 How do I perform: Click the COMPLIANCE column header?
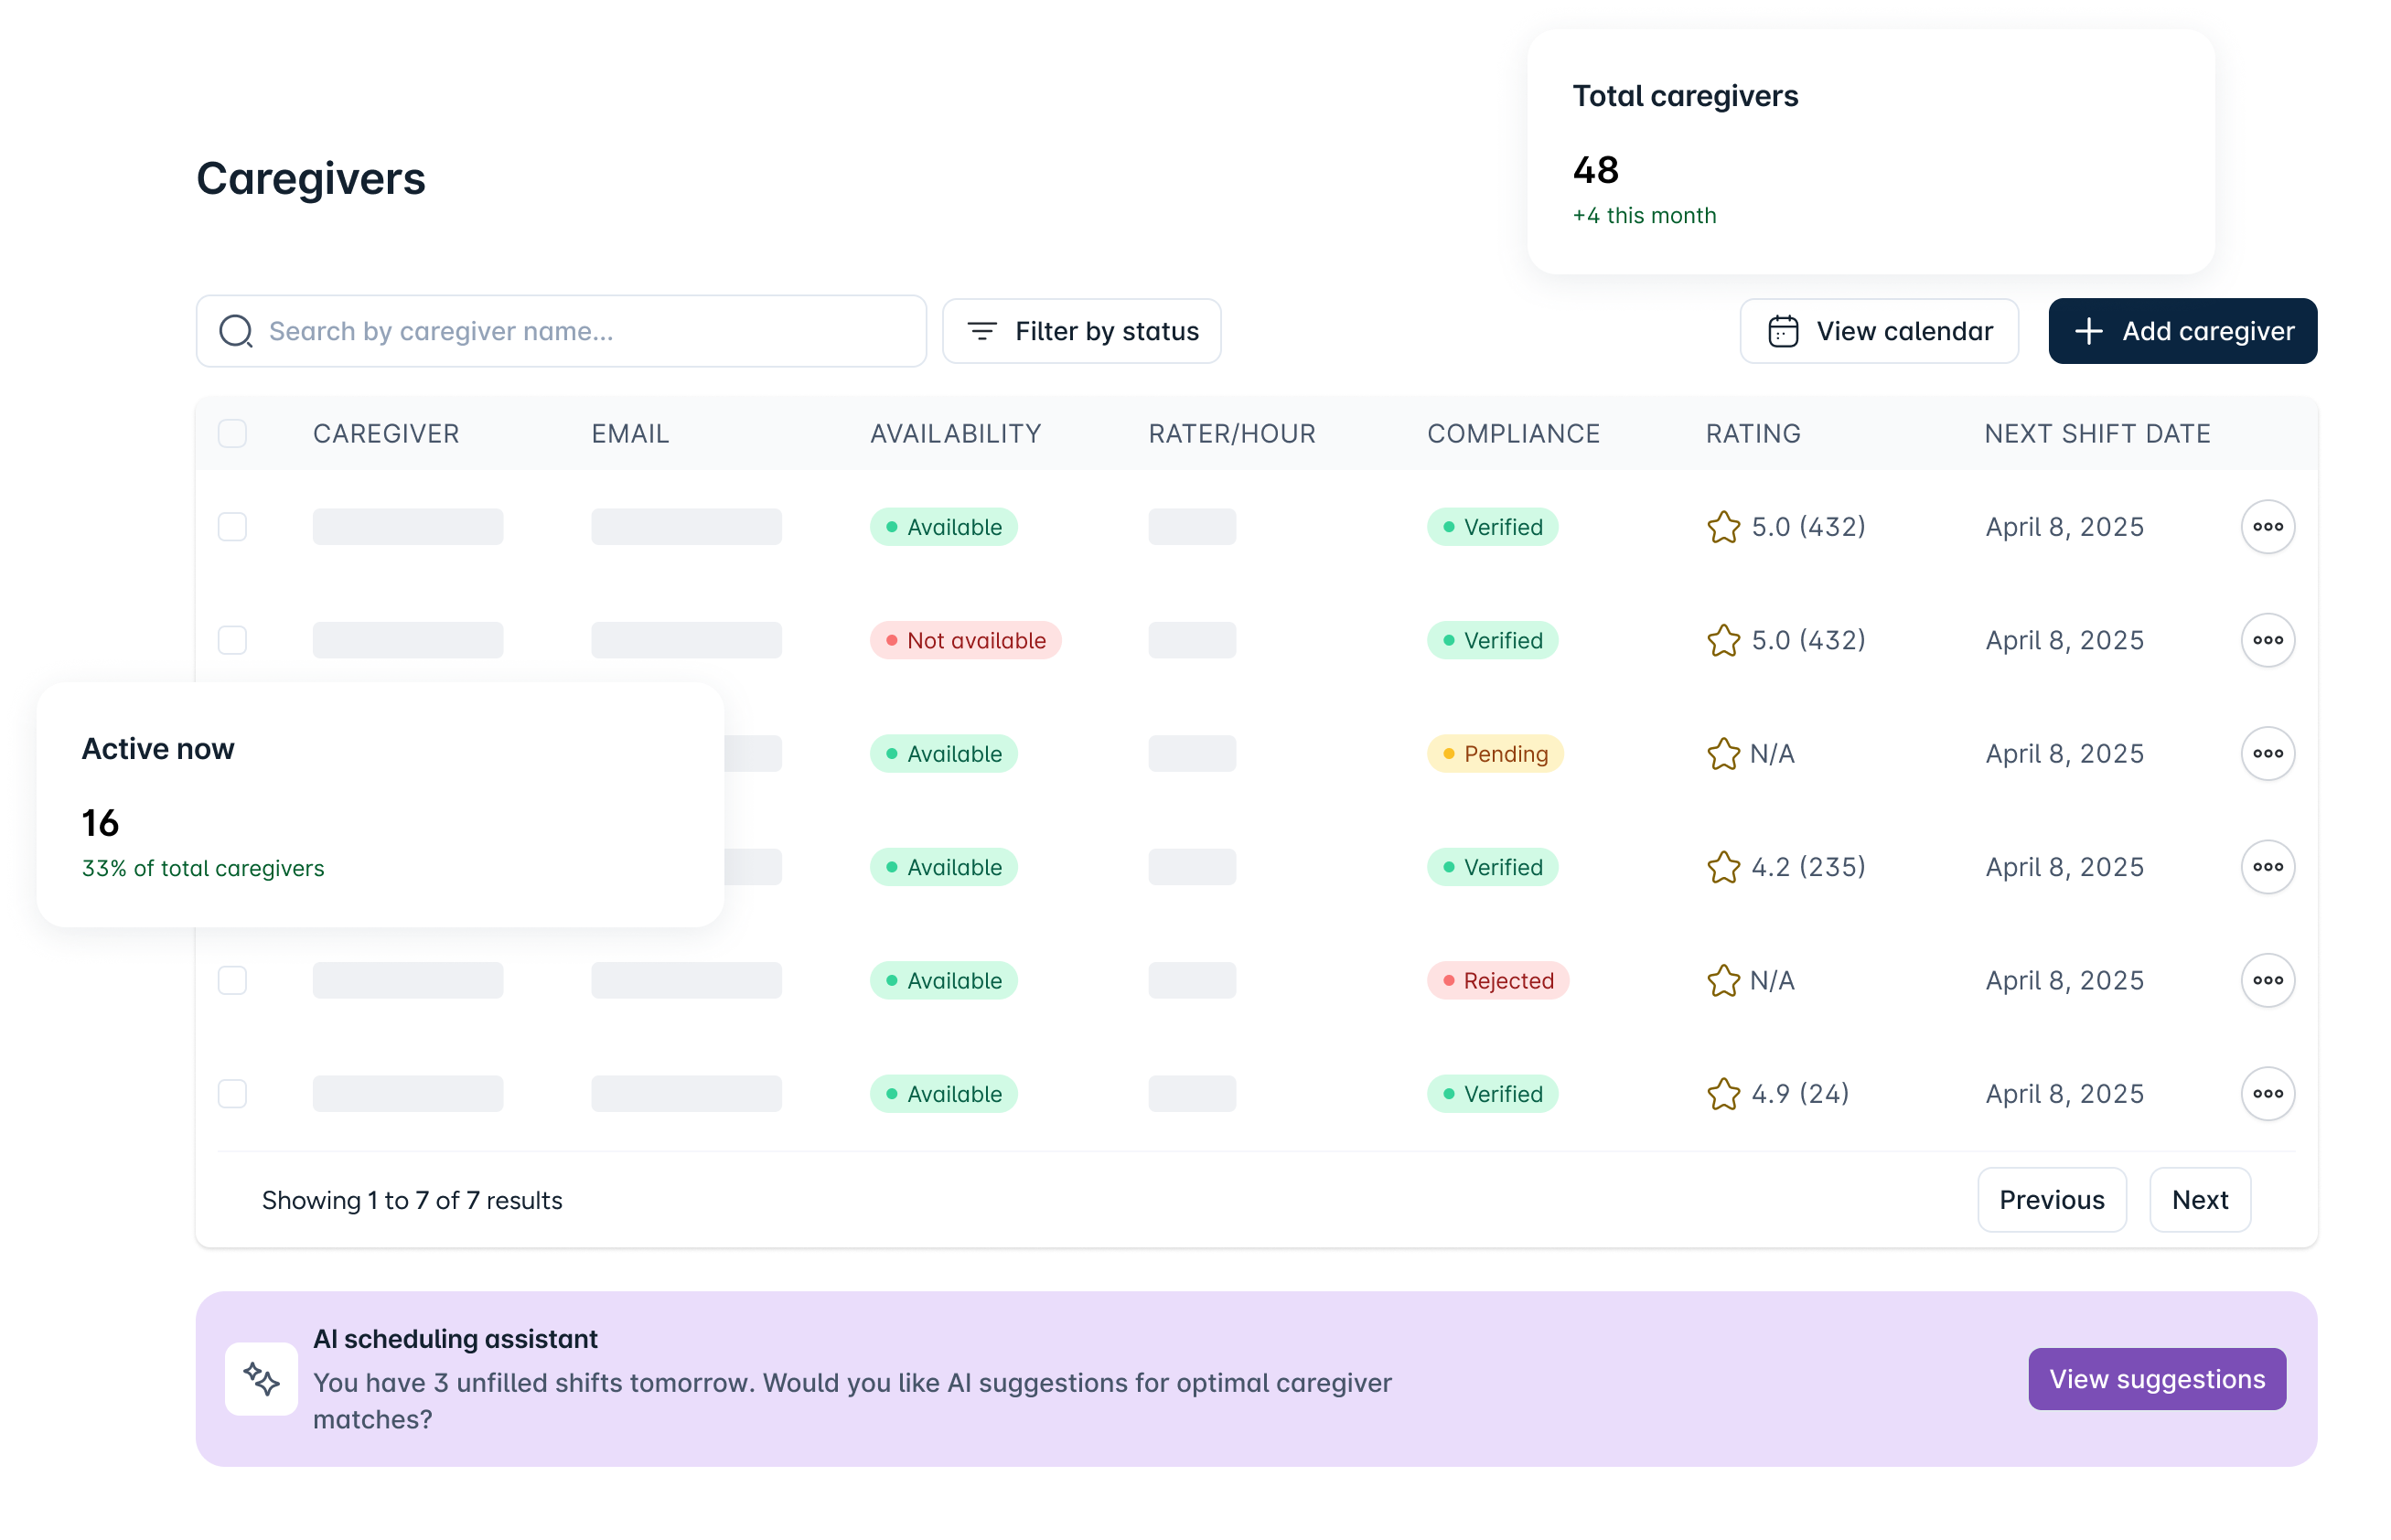click(x=1512, y=433)
